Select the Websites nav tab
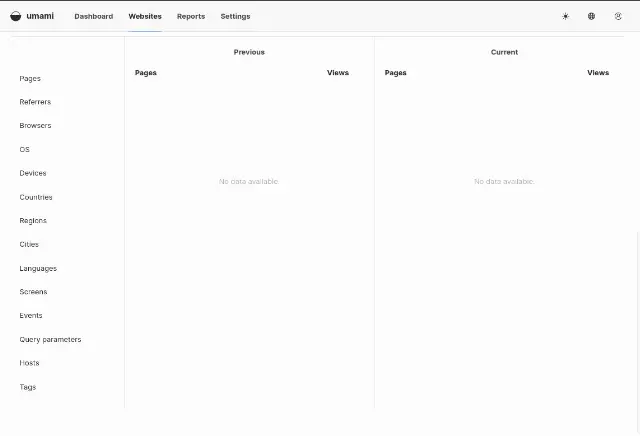 tap(145, 16)
